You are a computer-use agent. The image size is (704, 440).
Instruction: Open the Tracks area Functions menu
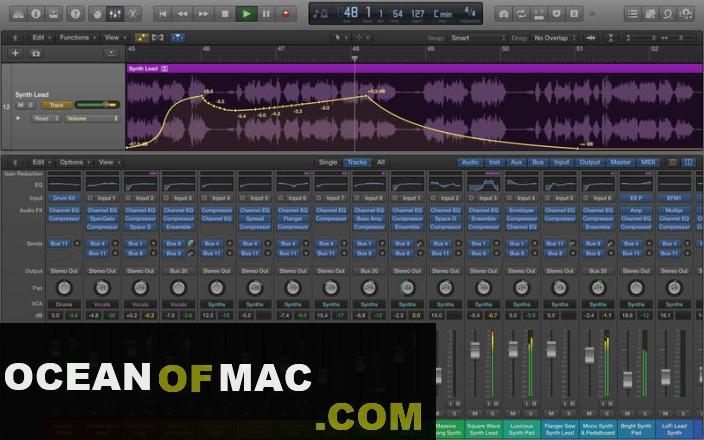coord(78,38)
